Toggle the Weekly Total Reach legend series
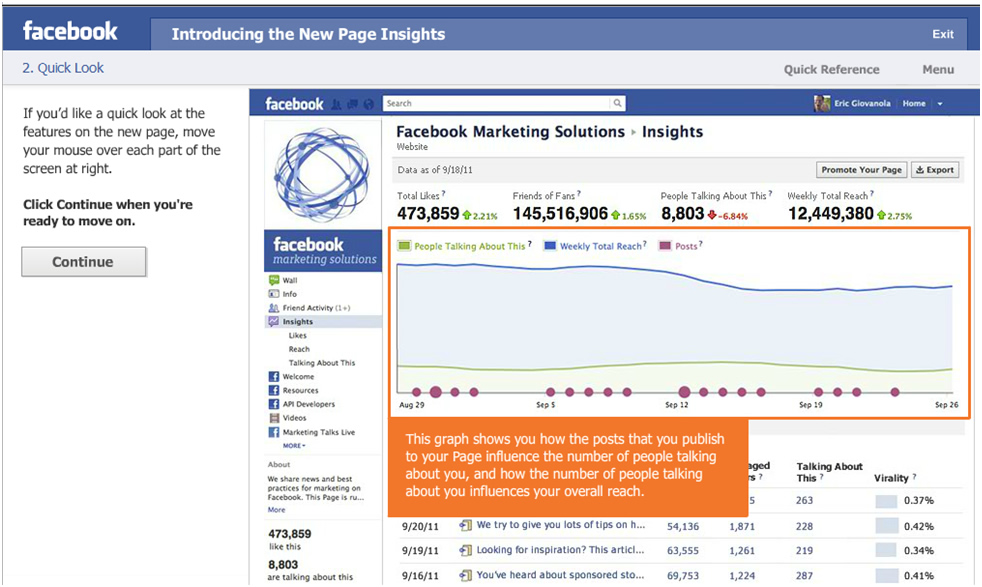The image size is (982, 587). tap(595, 246)
